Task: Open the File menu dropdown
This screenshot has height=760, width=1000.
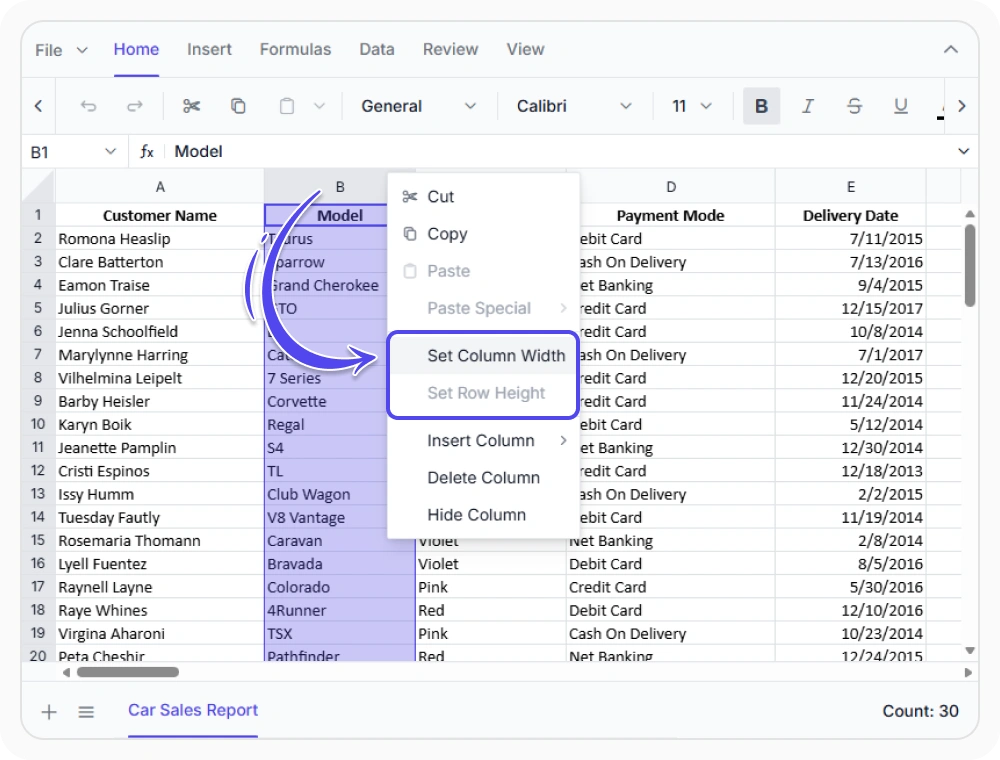Action: 61,50
